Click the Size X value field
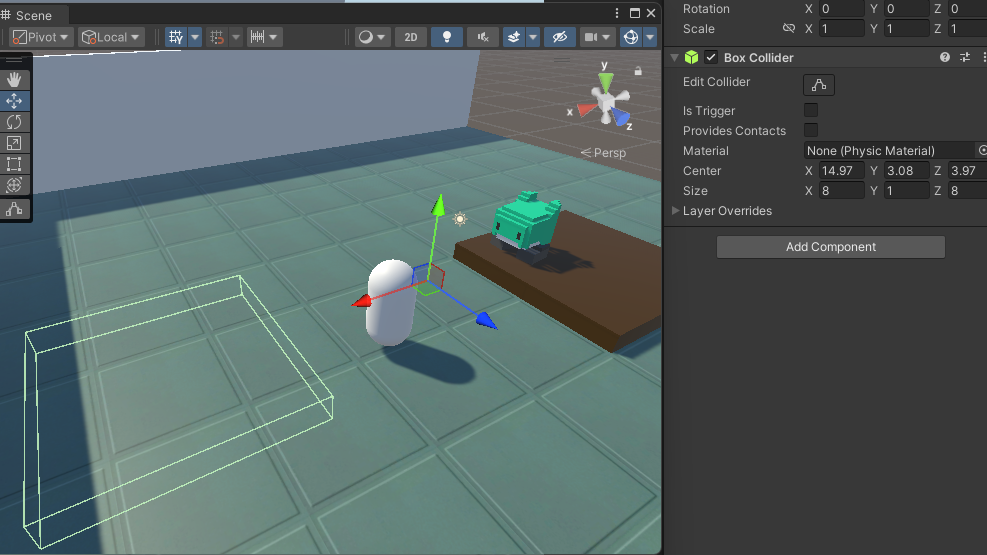 pyautogui.click(x=842, y=191)
